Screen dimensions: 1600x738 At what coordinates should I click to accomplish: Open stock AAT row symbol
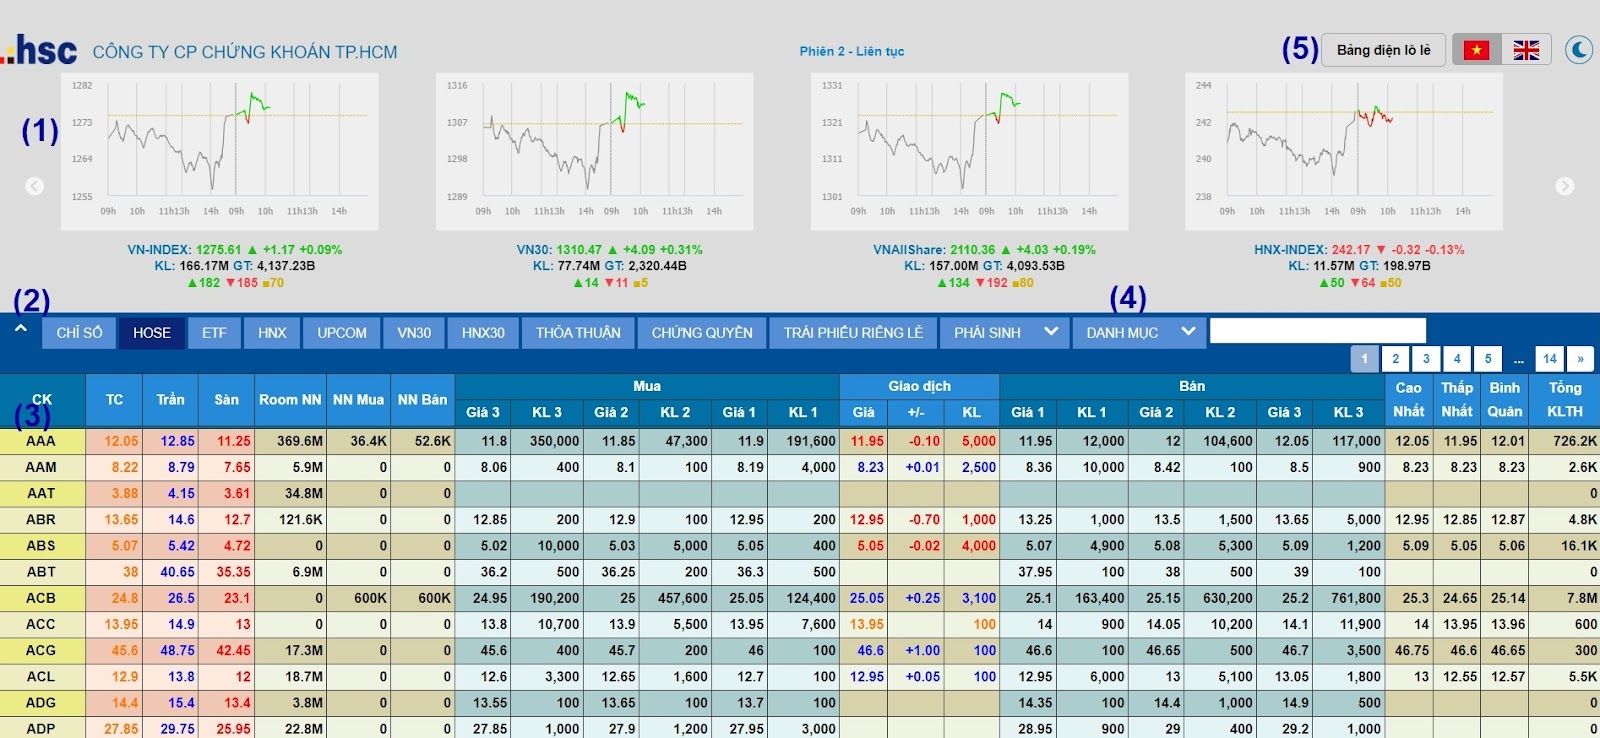click(x=41, y=493)
